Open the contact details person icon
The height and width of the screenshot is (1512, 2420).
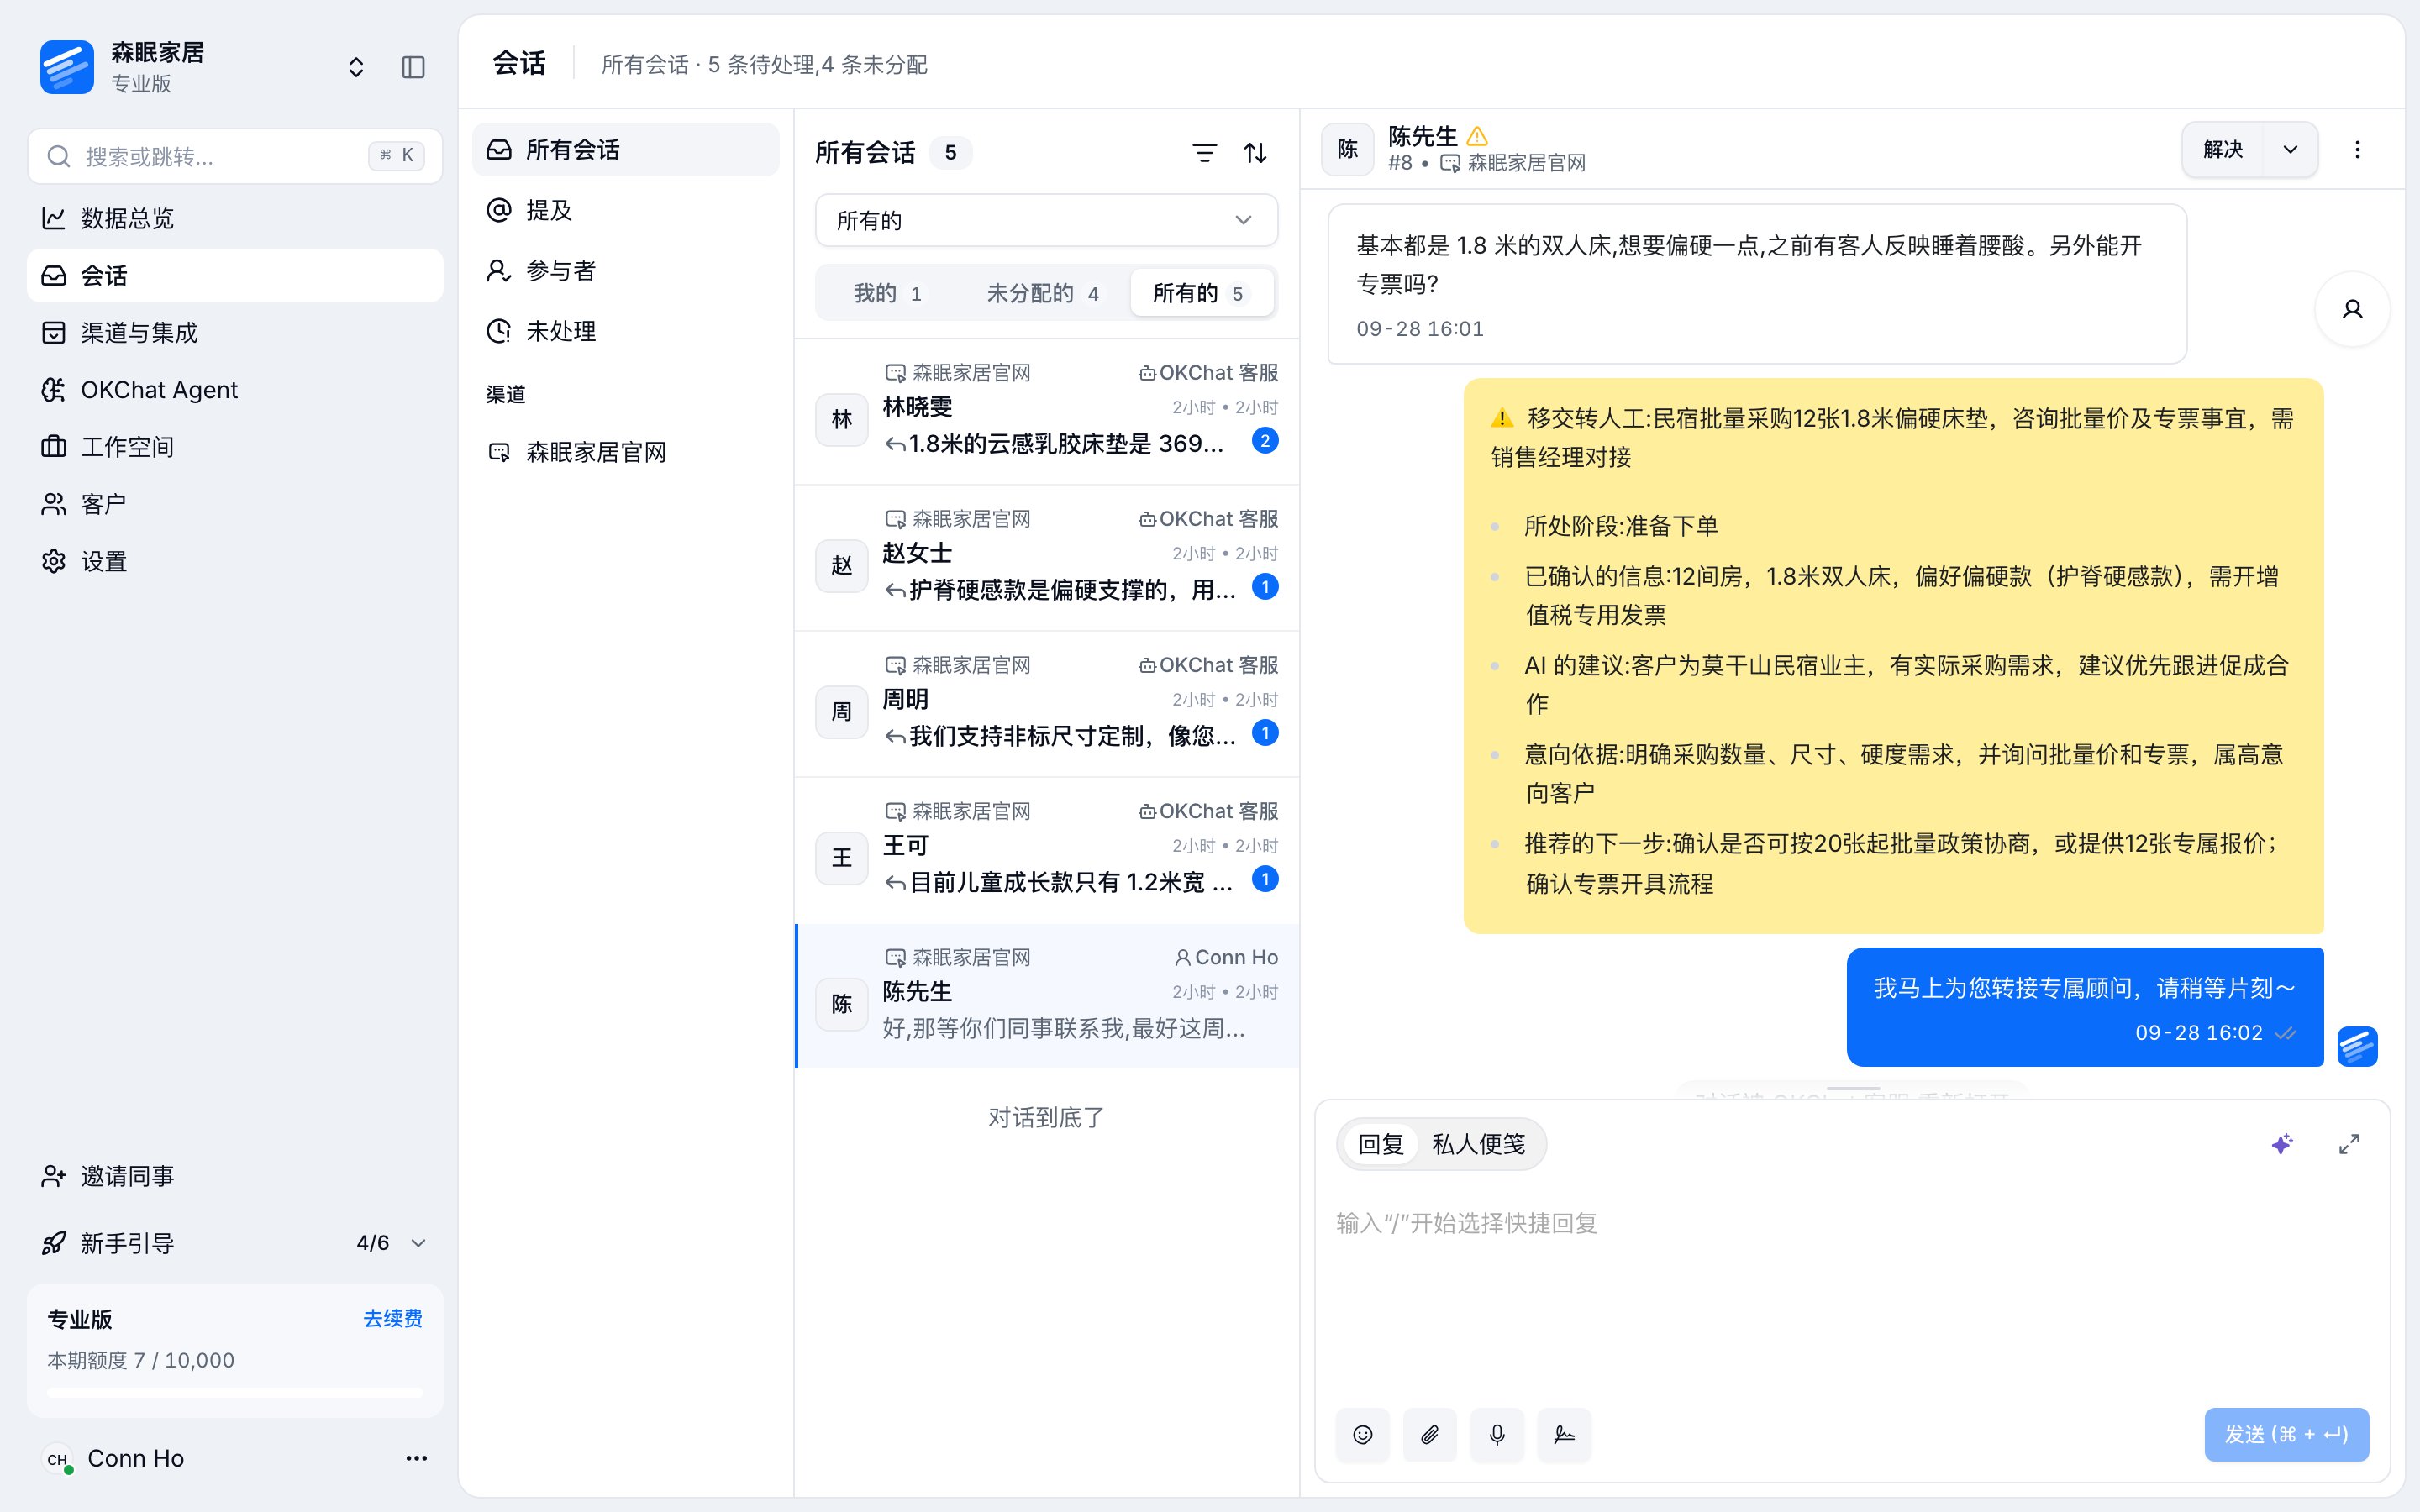coord(2352,309)
